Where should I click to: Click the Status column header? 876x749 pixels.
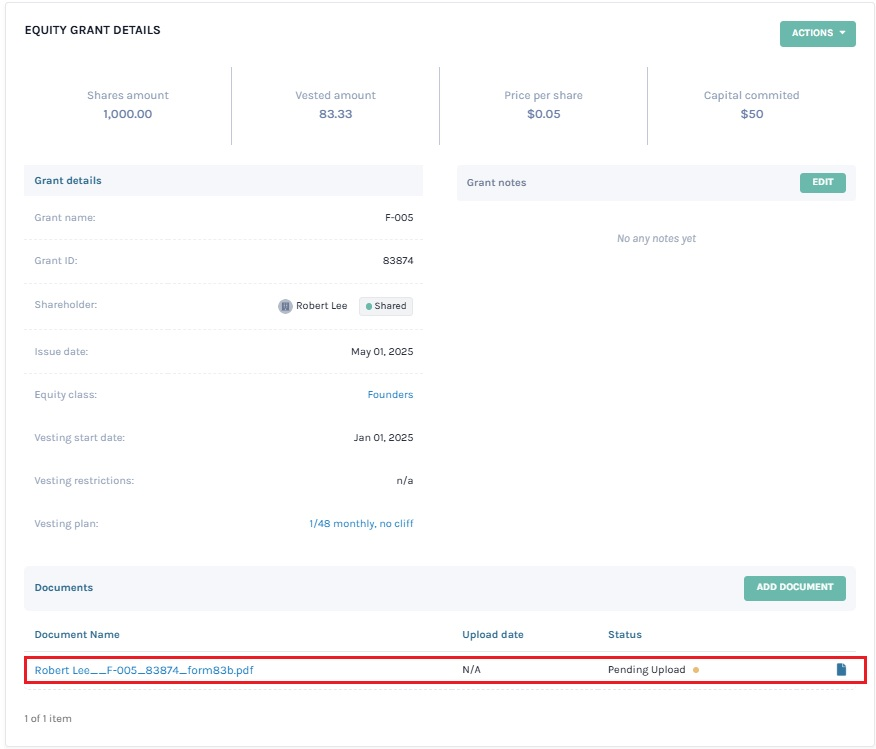pos(625,634)
